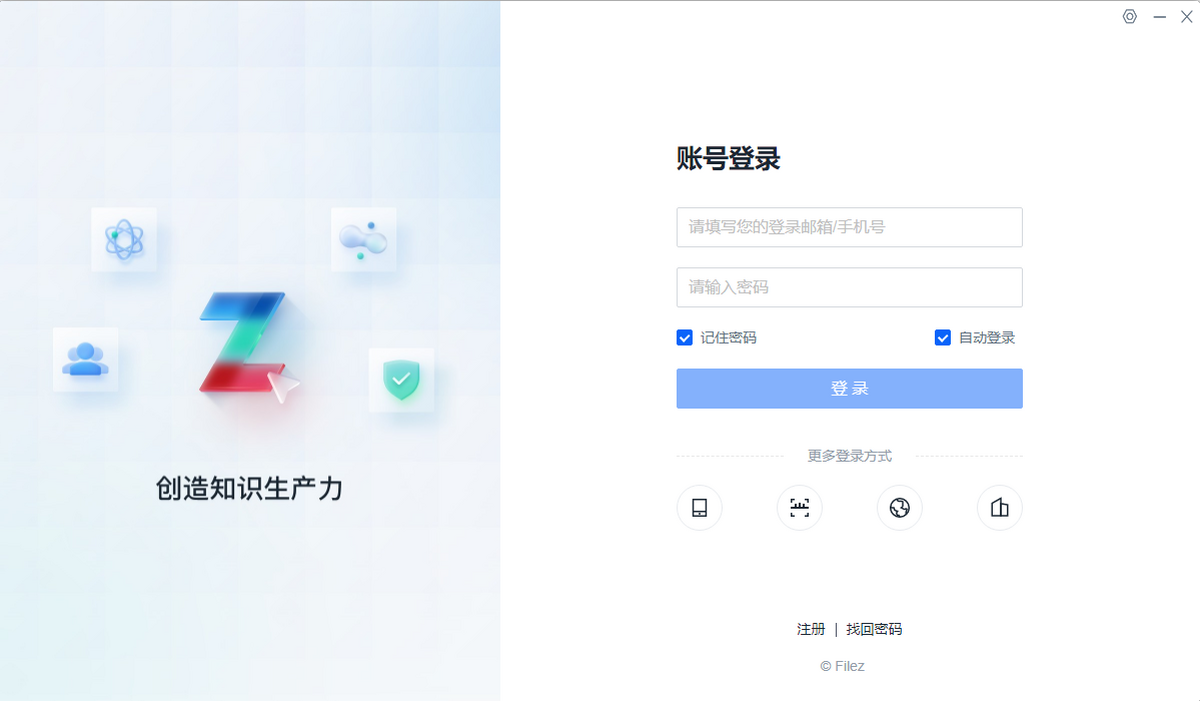Open settings via the gear icon
The image size is (1200, 701).
pyautogui.click(x=1130, y=16)
